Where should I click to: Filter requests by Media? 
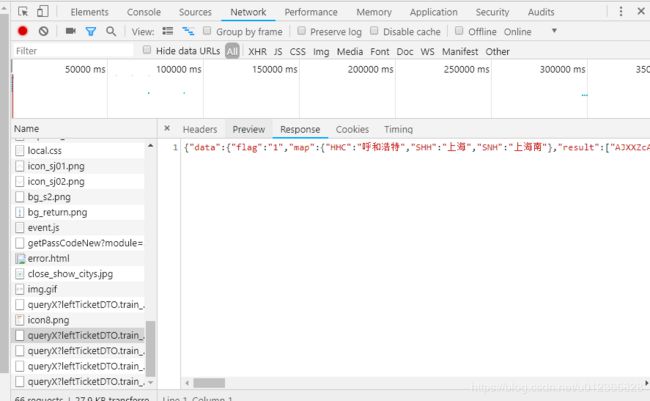350,51
